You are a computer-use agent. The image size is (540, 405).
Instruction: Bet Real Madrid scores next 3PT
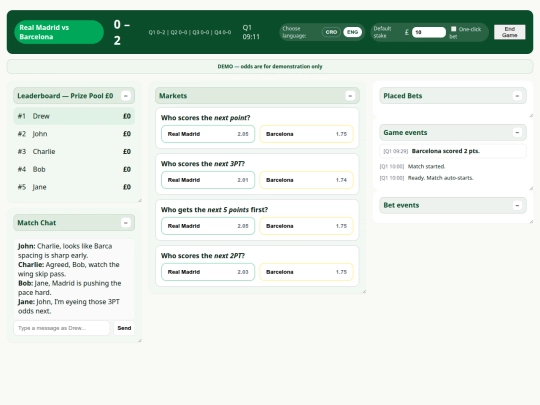[x=208, y=180]
